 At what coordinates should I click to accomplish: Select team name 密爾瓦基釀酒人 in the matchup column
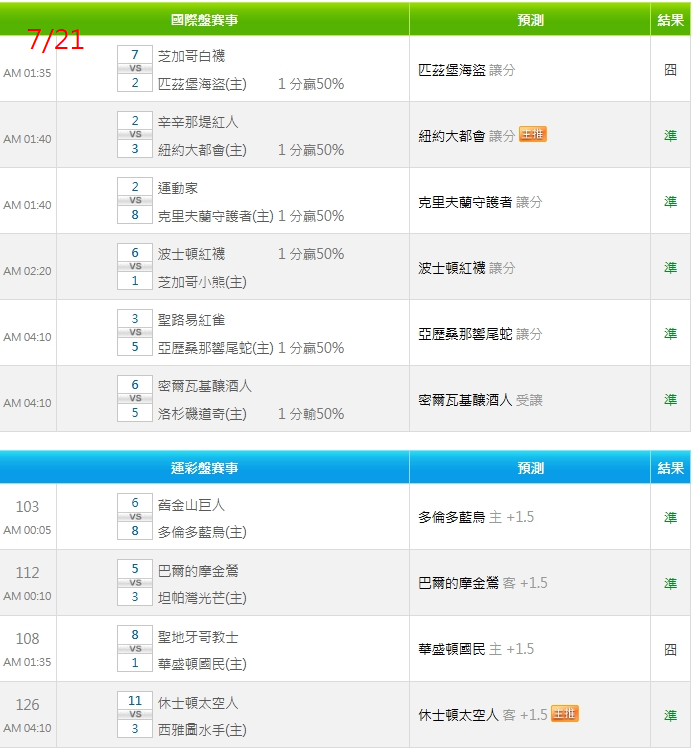[x=205, y=386]
